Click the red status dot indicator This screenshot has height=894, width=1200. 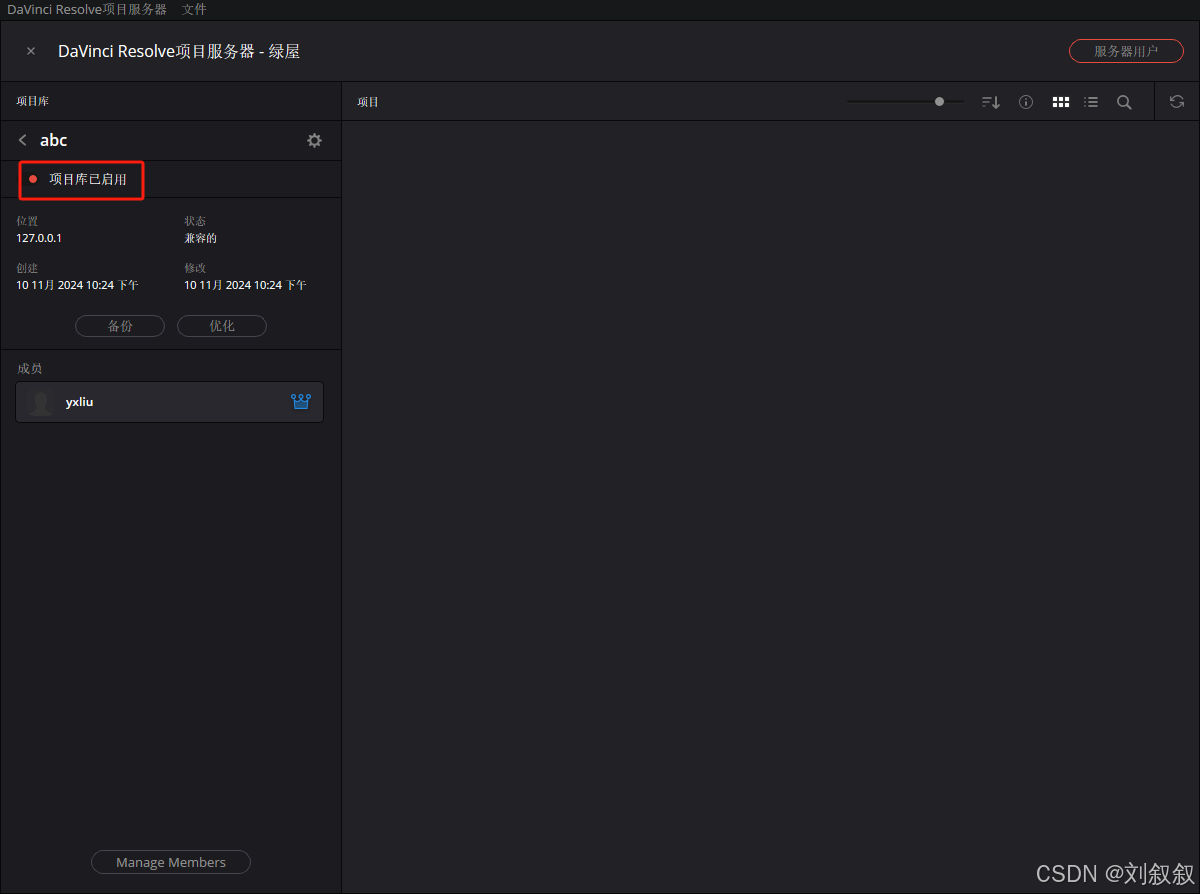(x=33, y=180)
